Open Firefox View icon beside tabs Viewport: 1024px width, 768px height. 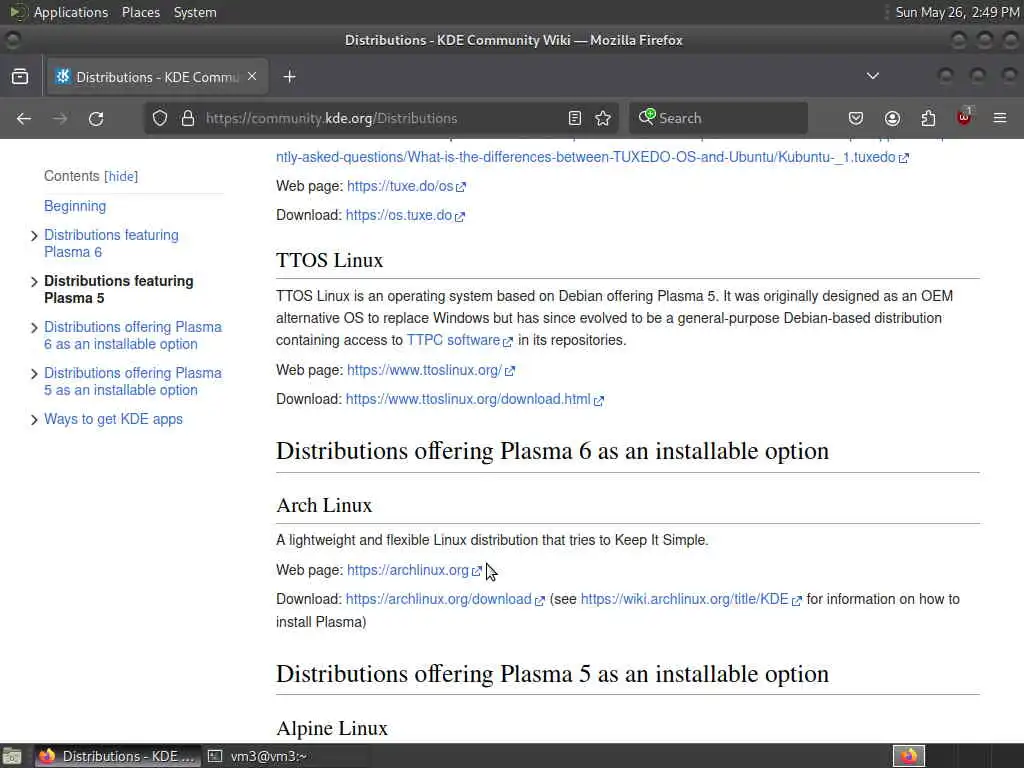tap(20, 77)
